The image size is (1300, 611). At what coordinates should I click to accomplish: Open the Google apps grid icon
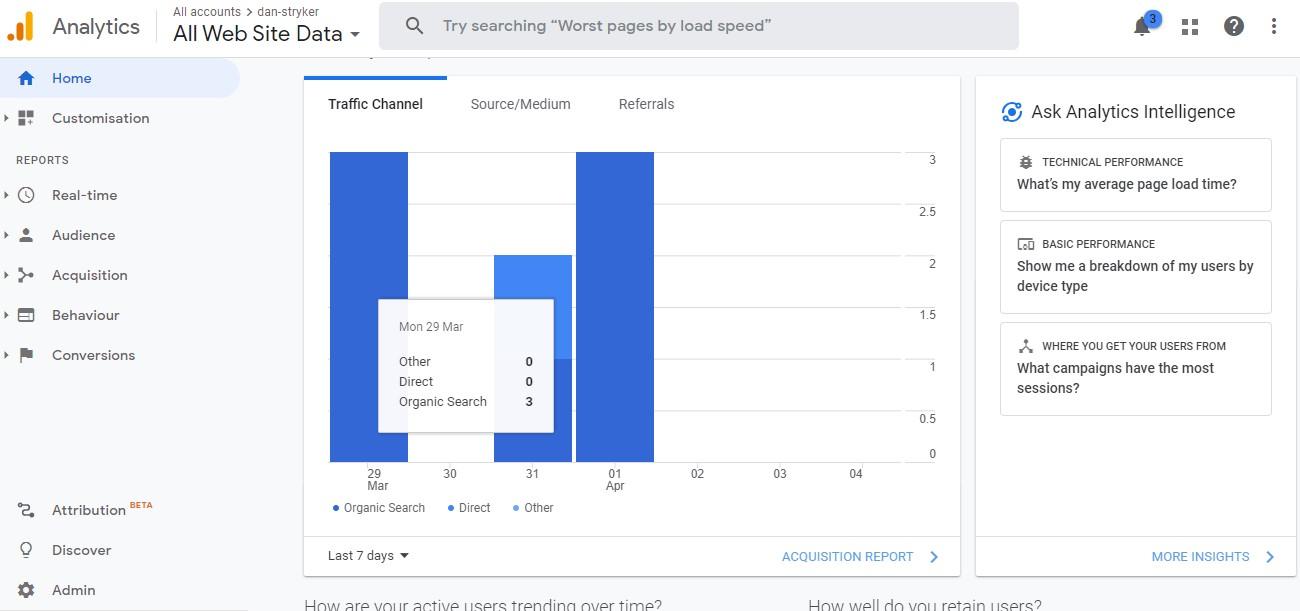[1190, 27]
